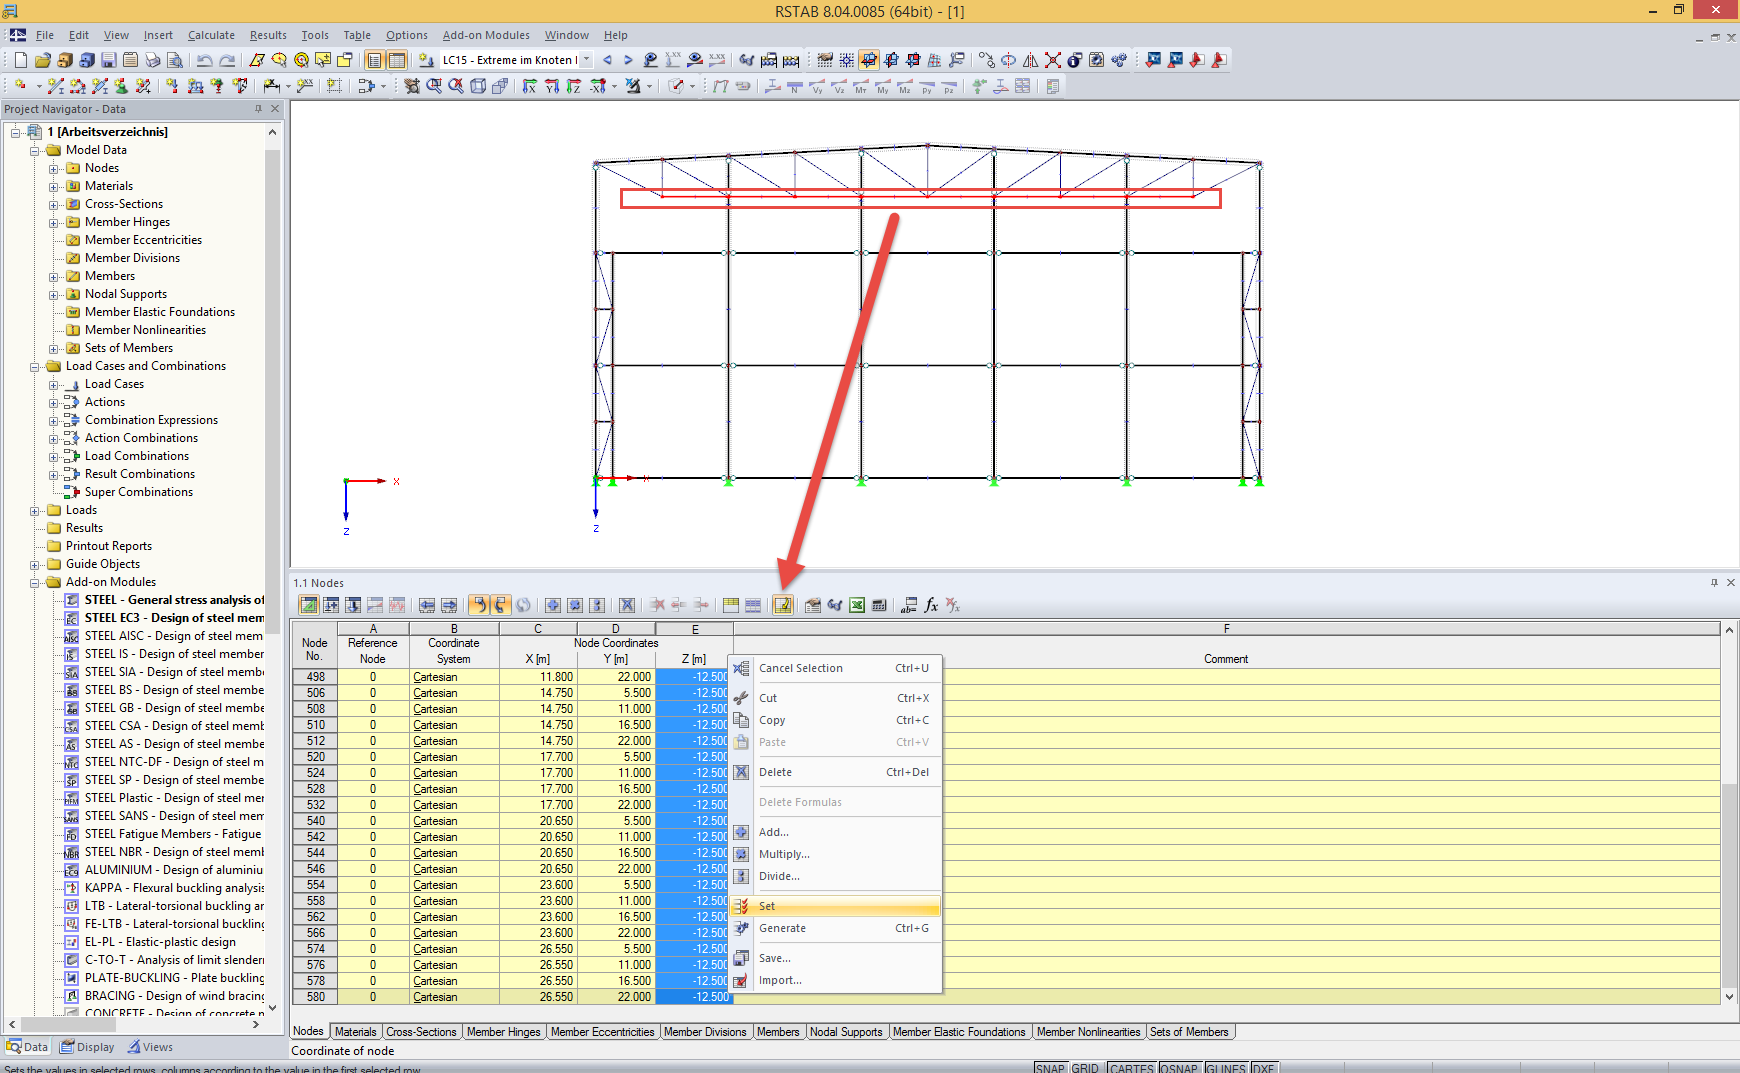Click the first icon in the table toolbar
This screenshot has width=1740, height=1073.
click(309, 605)
